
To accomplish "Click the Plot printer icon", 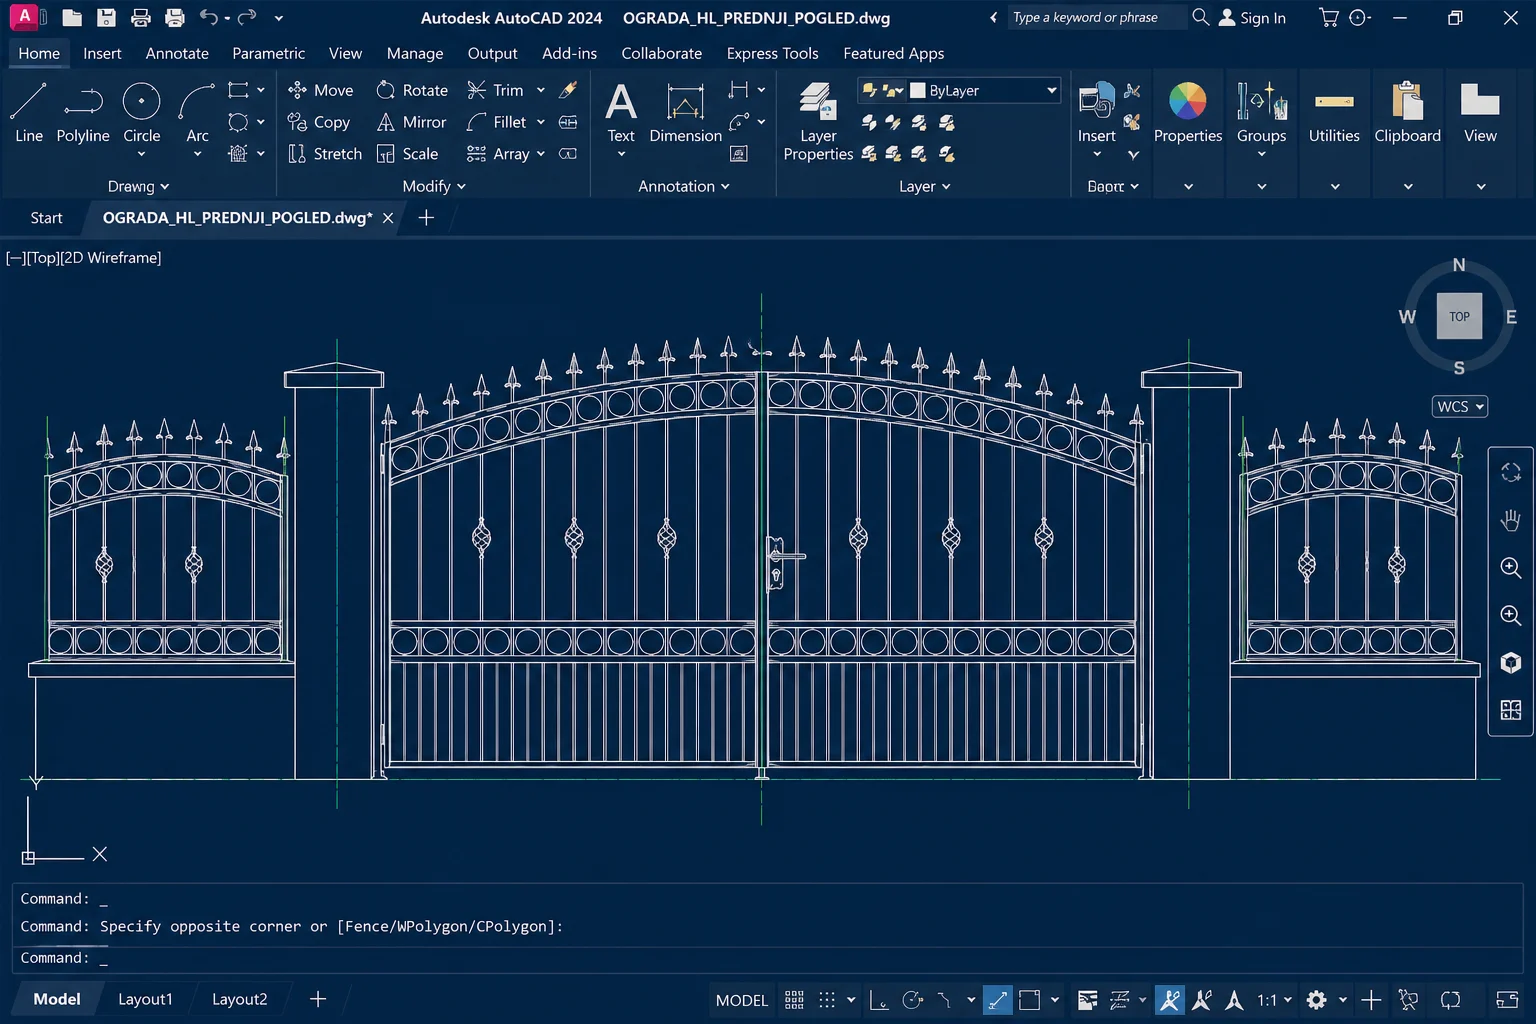I will [x=175, y=17].
